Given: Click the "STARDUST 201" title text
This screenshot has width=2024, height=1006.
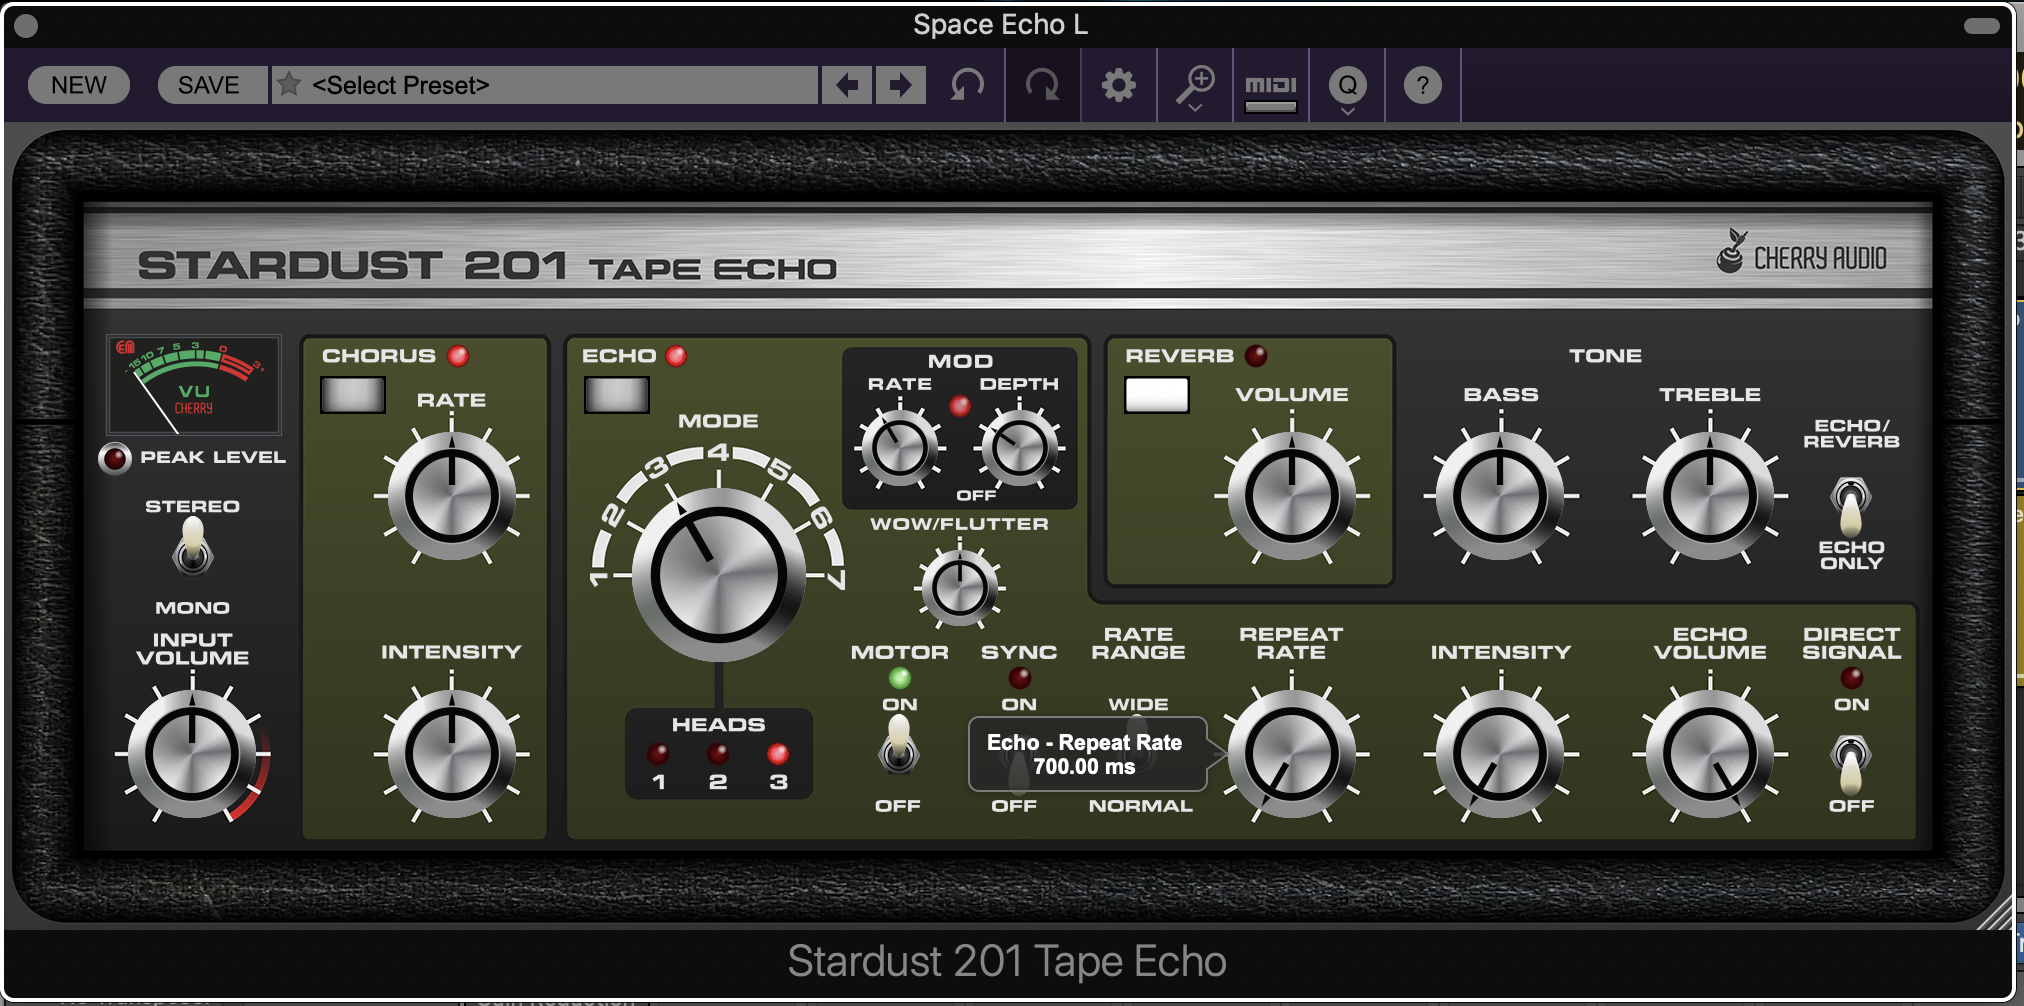Looking at the screenshot, I should (x=352, y=266).
